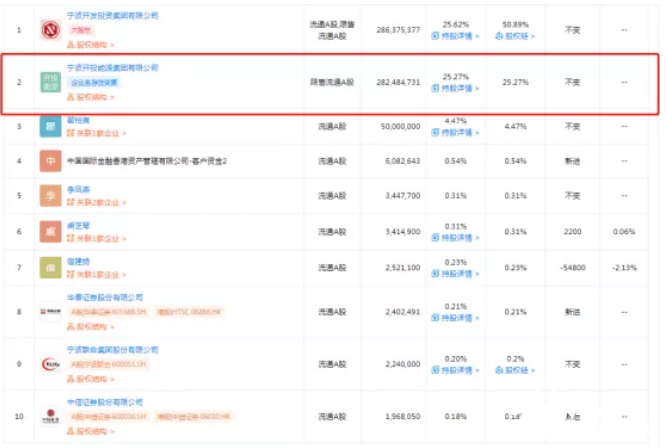Click the 宁波联合集团 company logo
The height and width of the screenshot is (448, 666).
(51, 364)
